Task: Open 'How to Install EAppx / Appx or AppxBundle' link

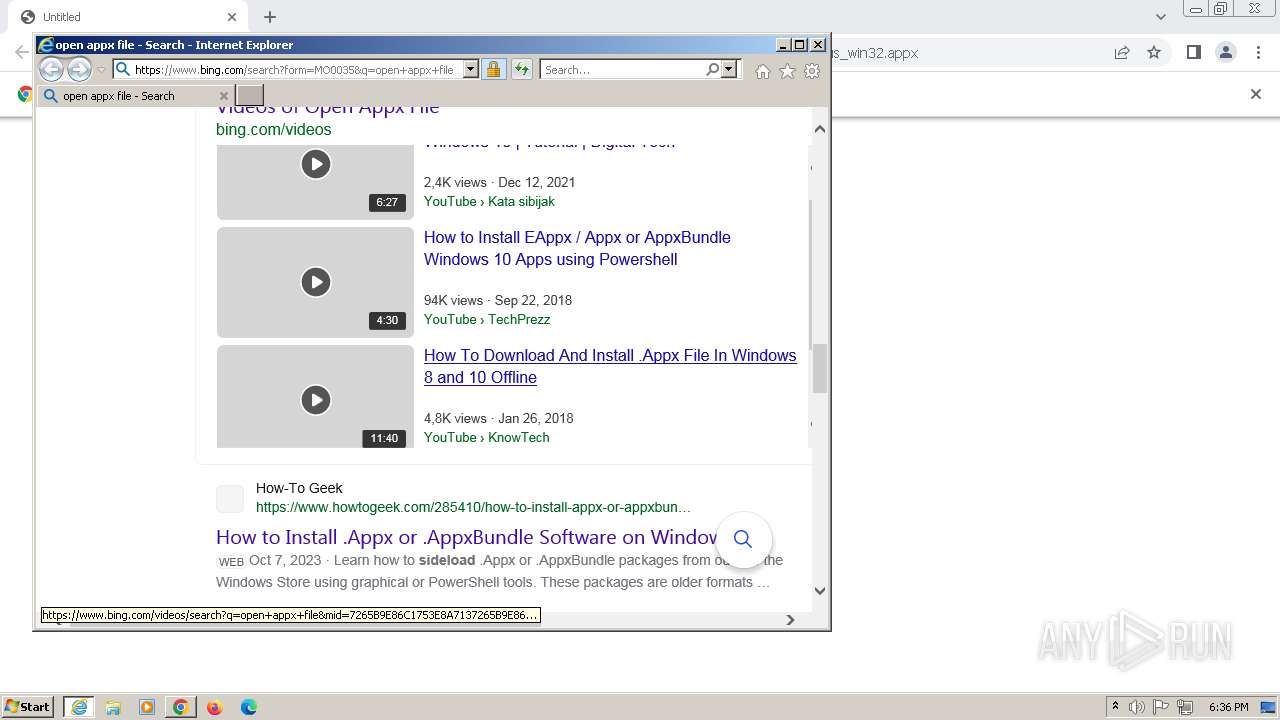Action: pos(577,248)
